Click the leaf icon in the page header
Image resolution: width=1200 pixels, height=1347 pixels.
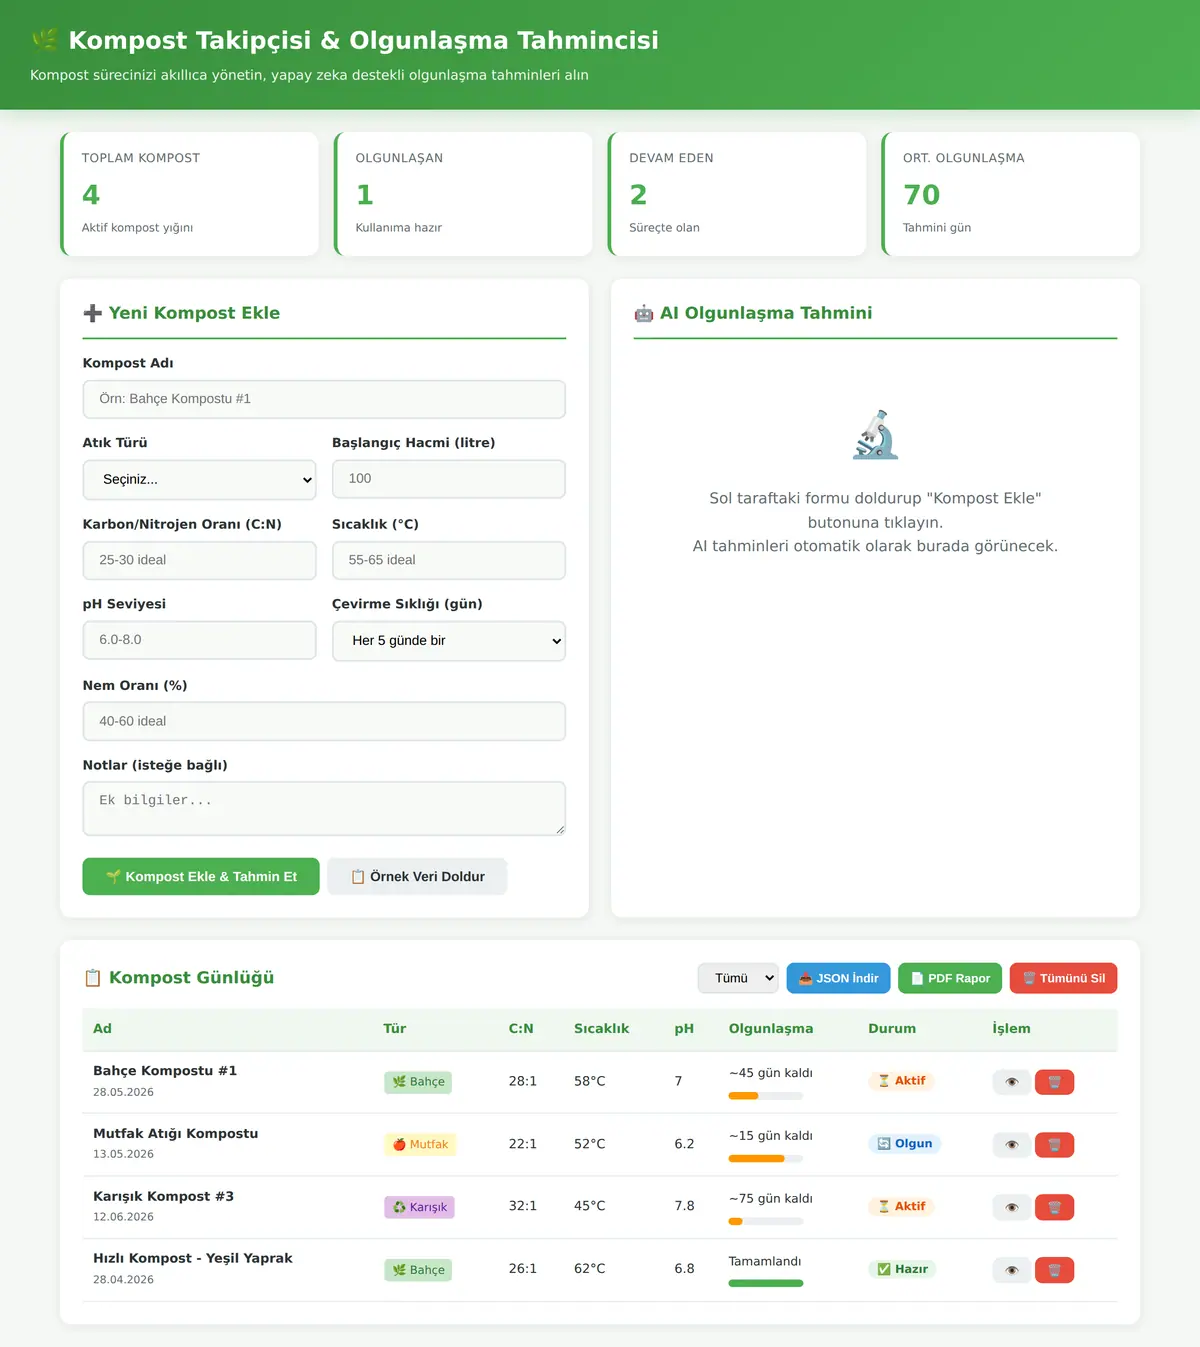45,40
